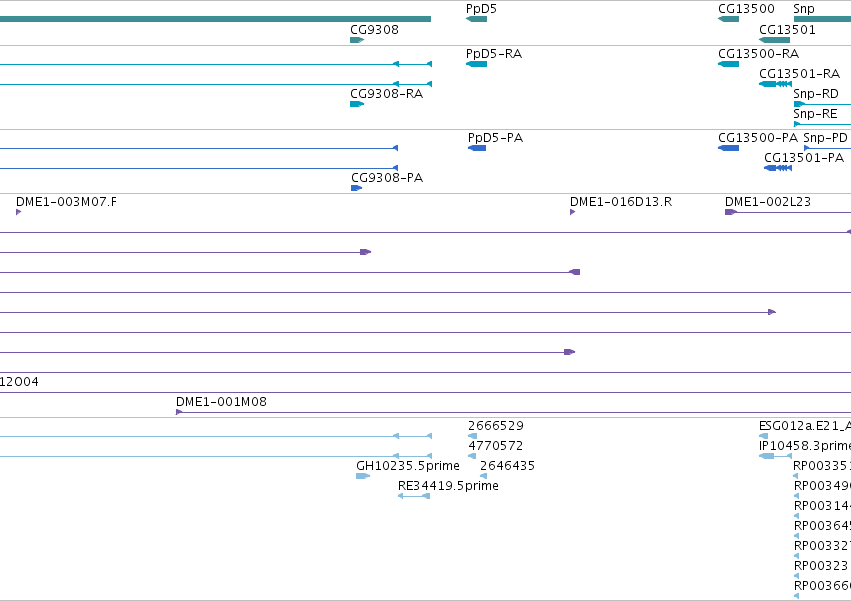
Task: Click the PpD5-PA protein feature
Action: [477, 148]
